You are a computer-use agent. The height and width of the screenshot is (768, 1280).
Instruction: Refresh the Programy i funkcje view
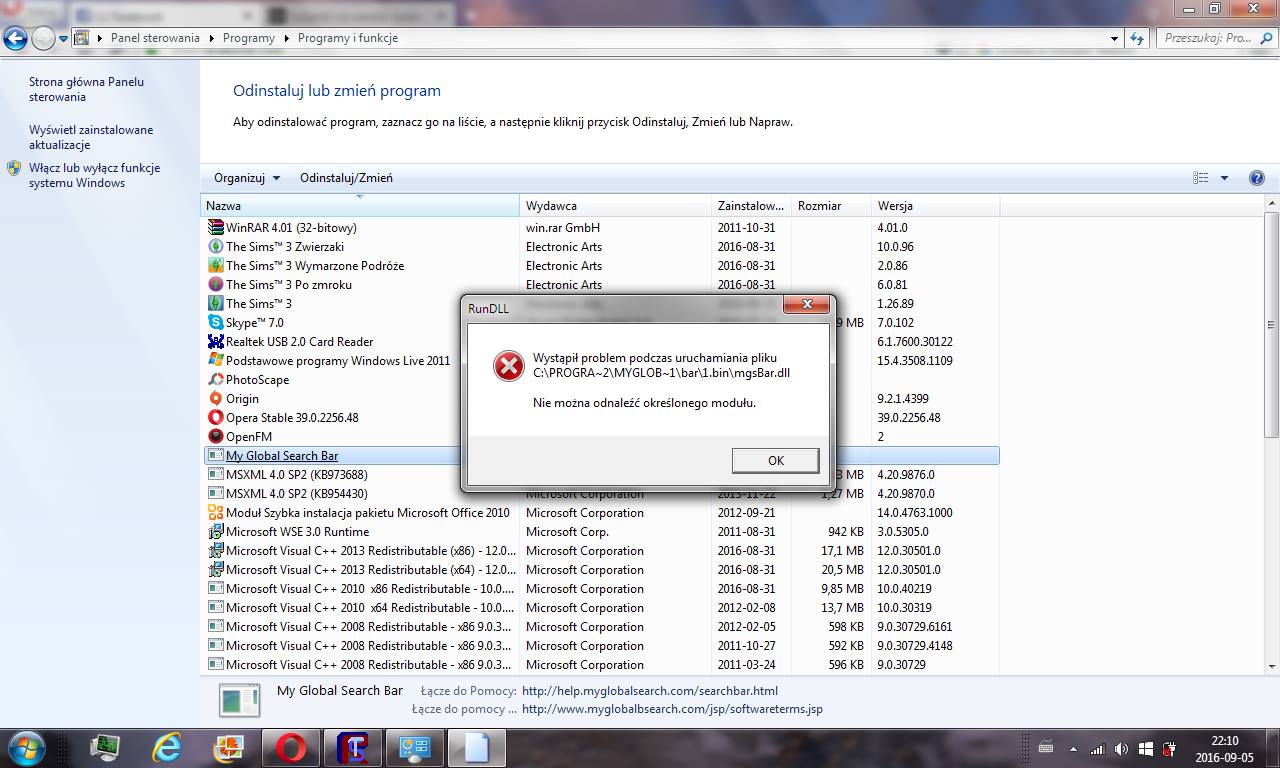1137,38
